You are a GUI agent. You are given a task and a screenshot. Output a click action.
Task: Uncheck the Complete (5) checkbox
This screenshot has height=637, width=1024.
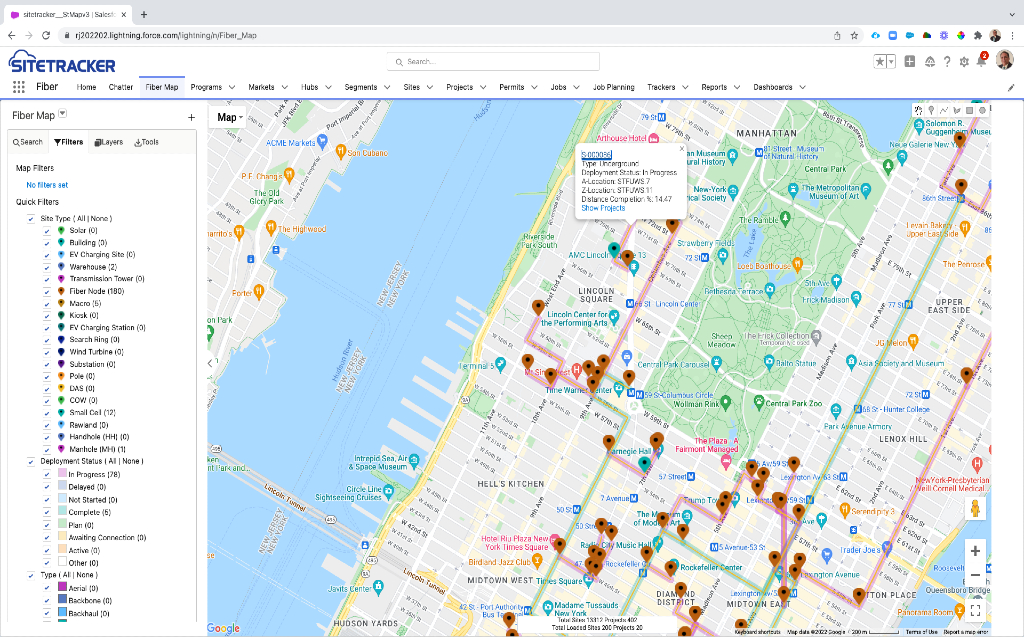click(x=47, y=513)
